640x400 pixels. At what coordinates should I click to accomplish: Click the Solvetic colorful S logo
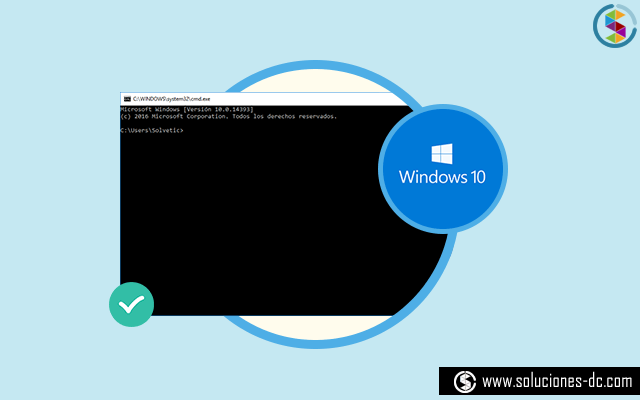(615, 26)
